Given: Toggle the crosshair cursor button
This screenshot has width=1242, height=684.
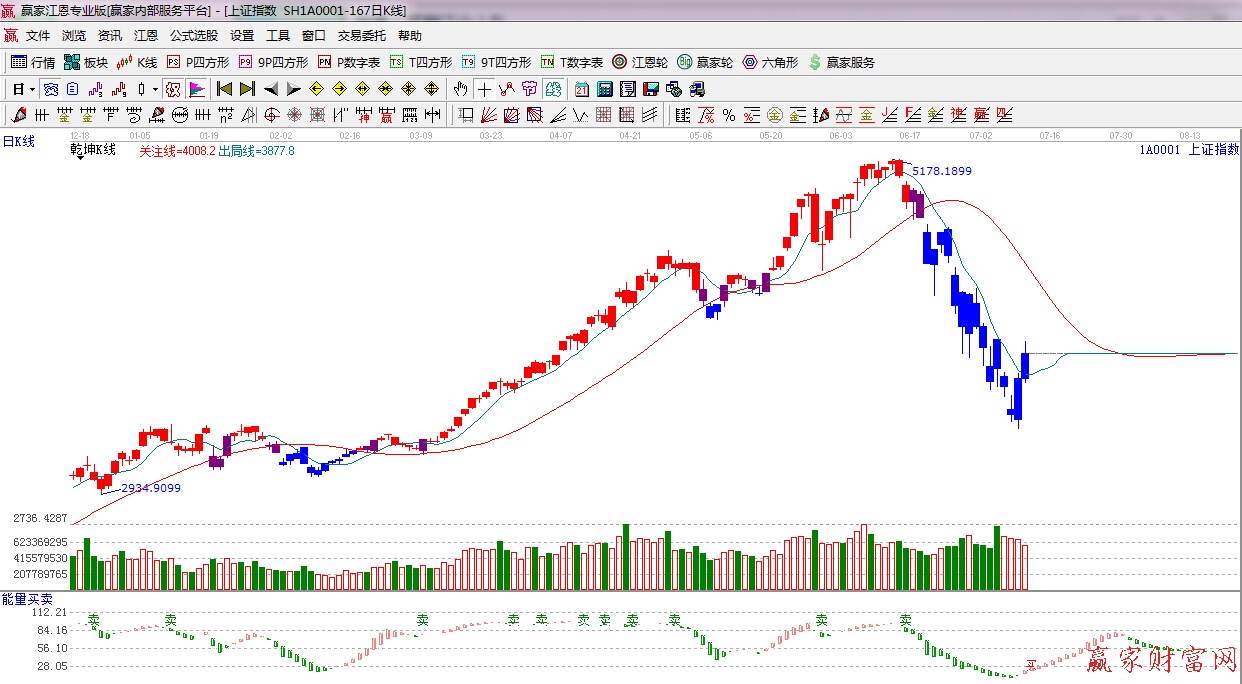Looking at the screenshot, I should 484,89.
